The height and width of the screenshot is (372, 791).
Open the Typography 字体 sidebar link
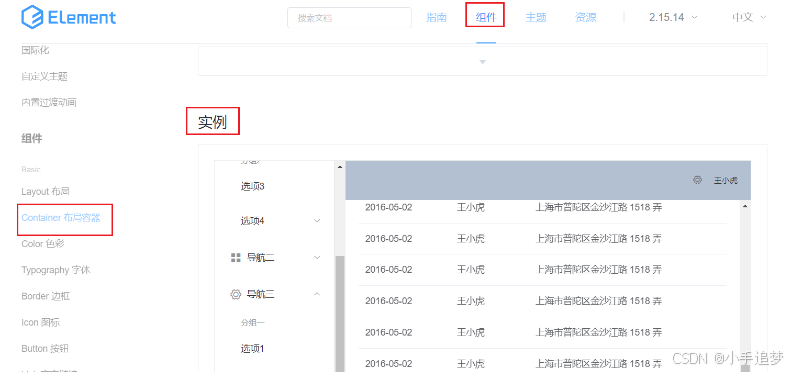(55, 270)
